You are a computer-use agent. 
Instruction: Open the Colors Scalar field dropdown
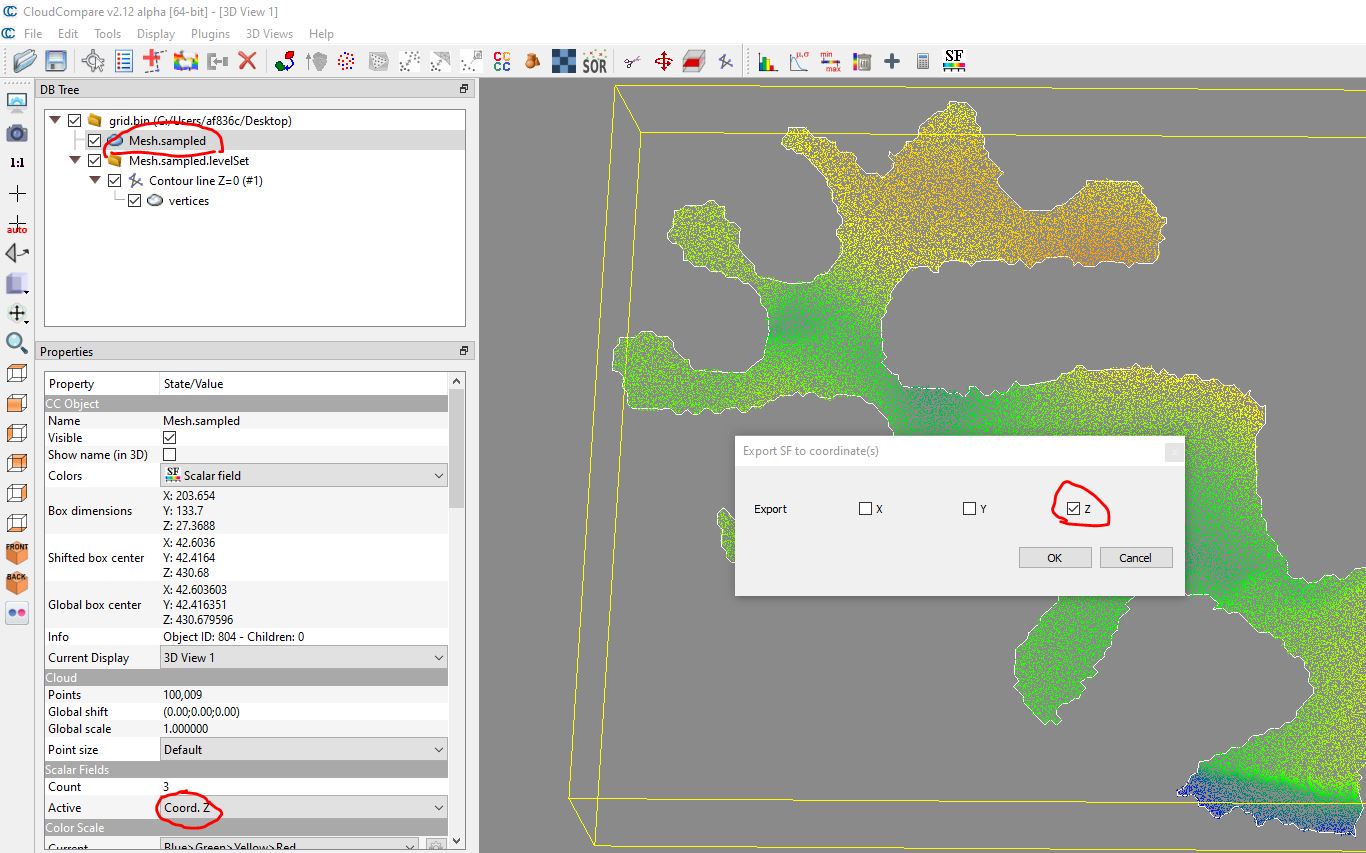pyautogui.click(x=304, y=476)
